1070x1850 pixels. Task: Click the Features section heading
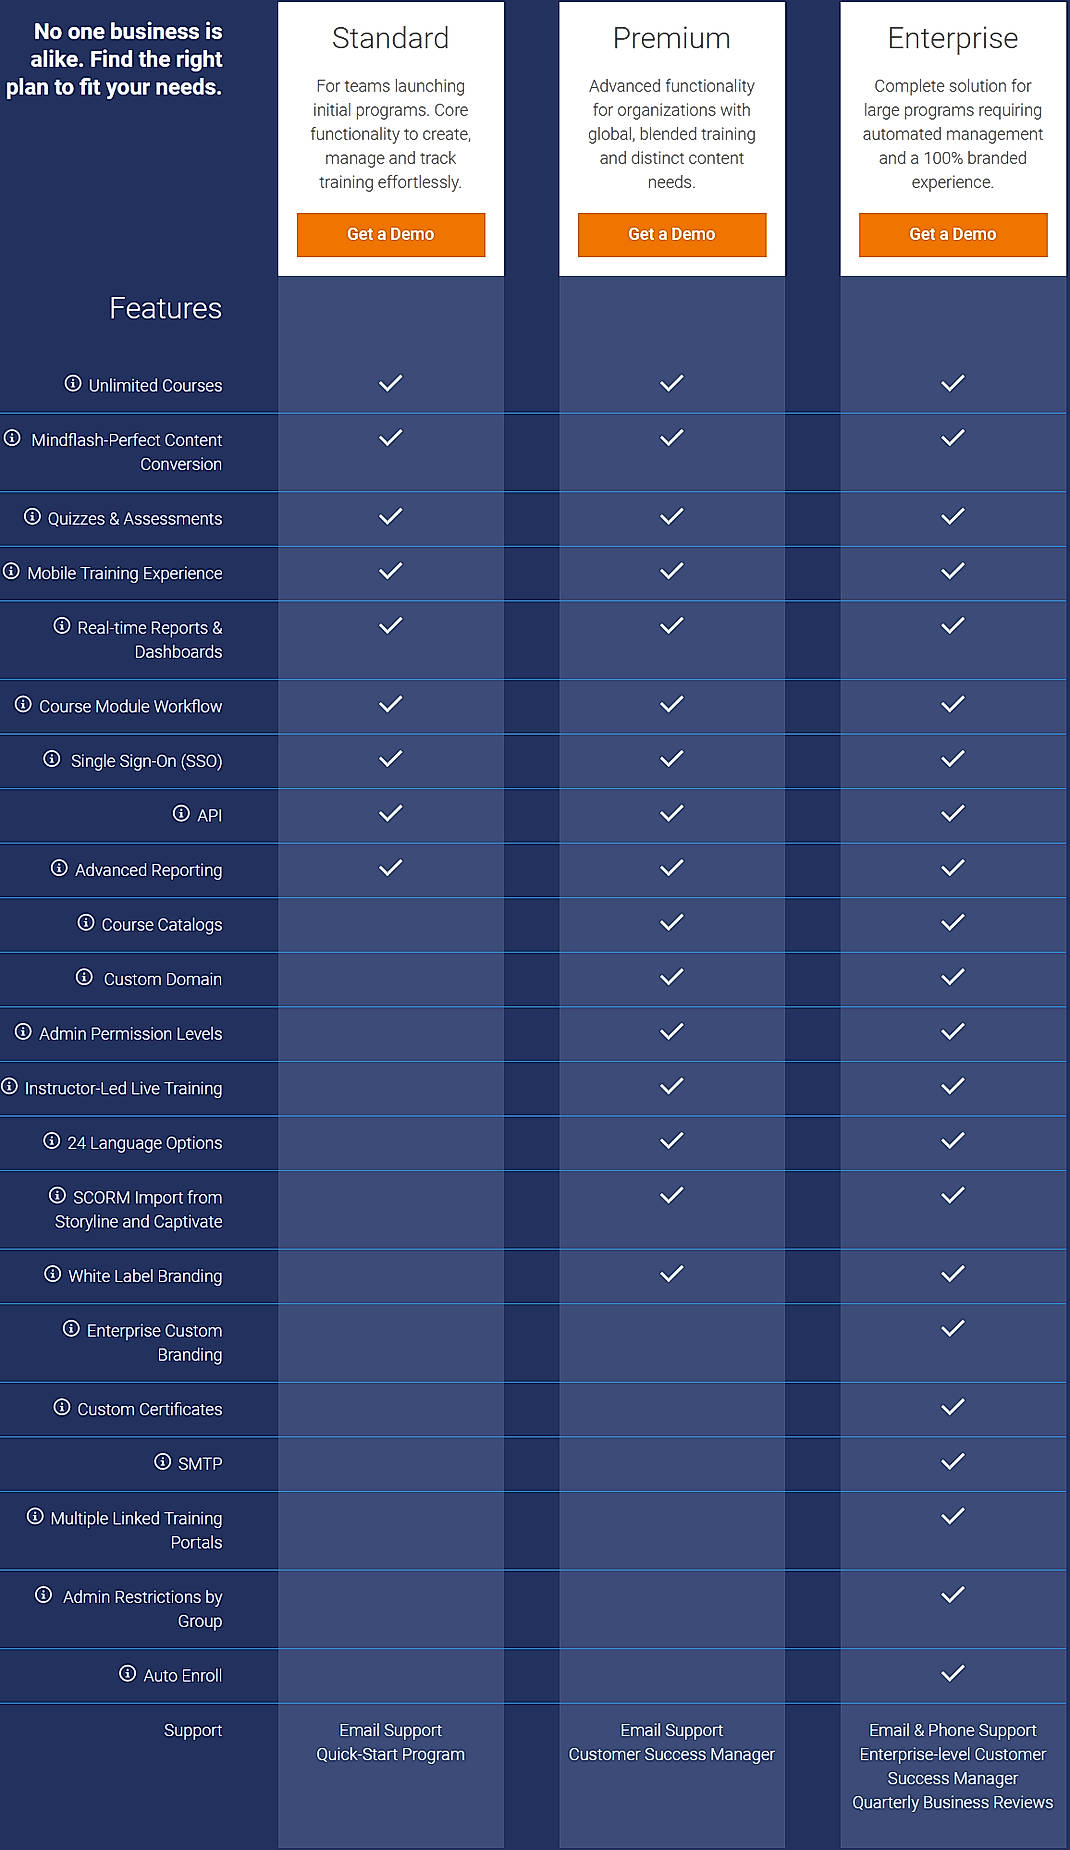[x=166, y=308]
